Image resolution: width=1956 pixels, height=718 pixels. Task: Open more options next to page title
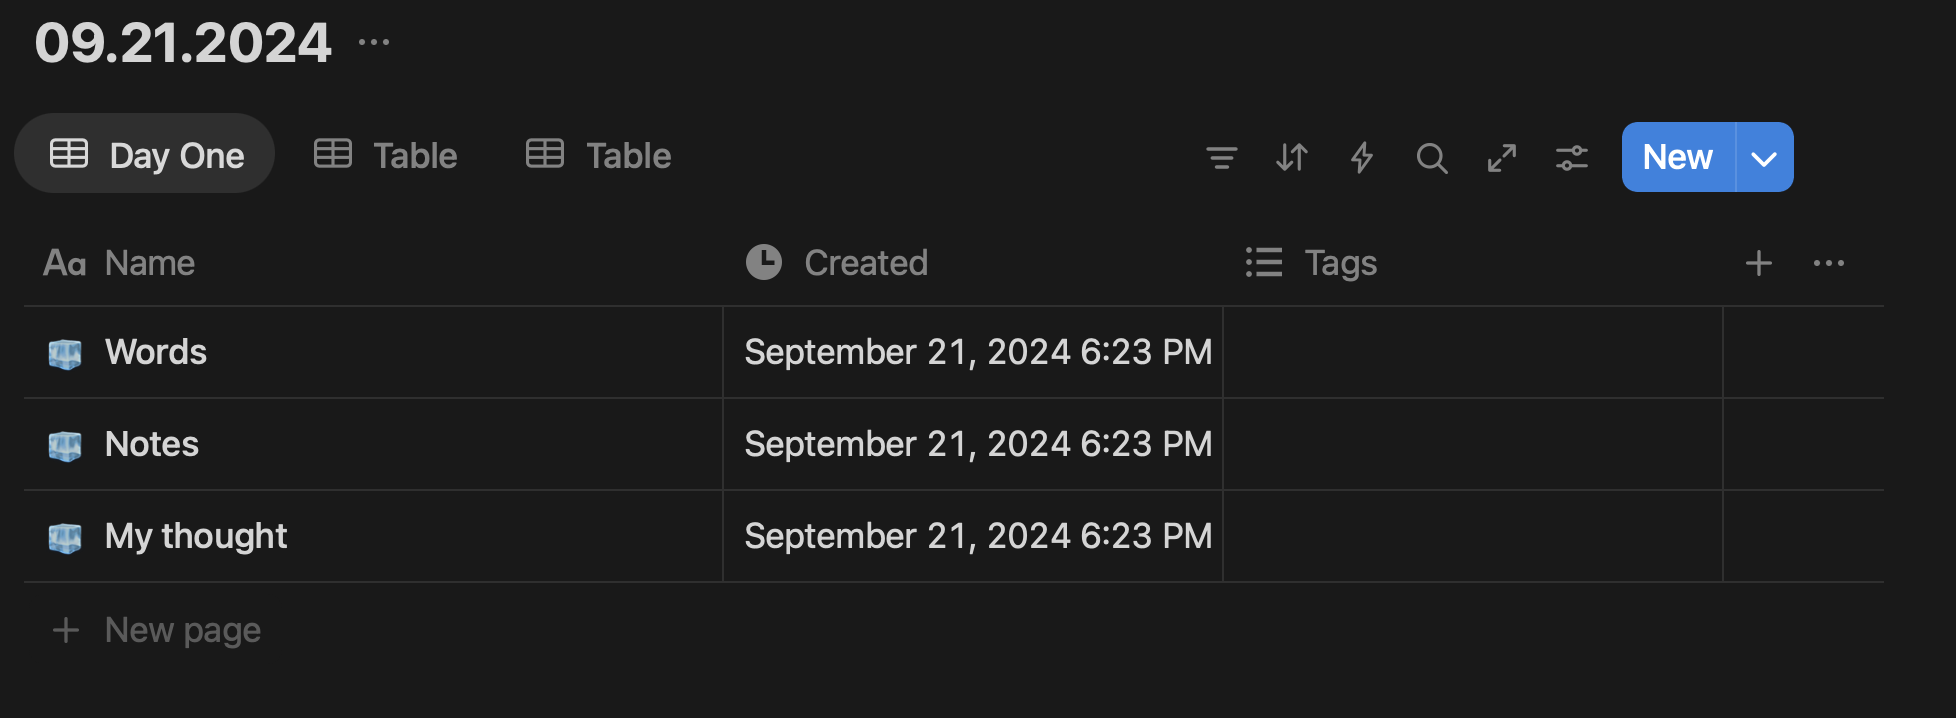(374, 42)
